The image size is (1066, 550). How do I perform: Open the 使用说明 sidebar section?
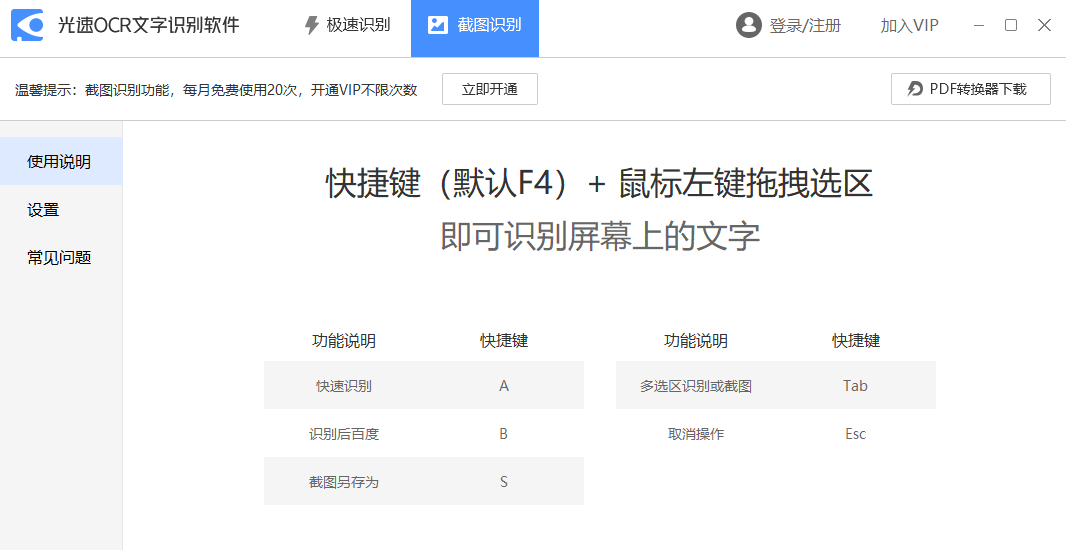coord(61,161)
